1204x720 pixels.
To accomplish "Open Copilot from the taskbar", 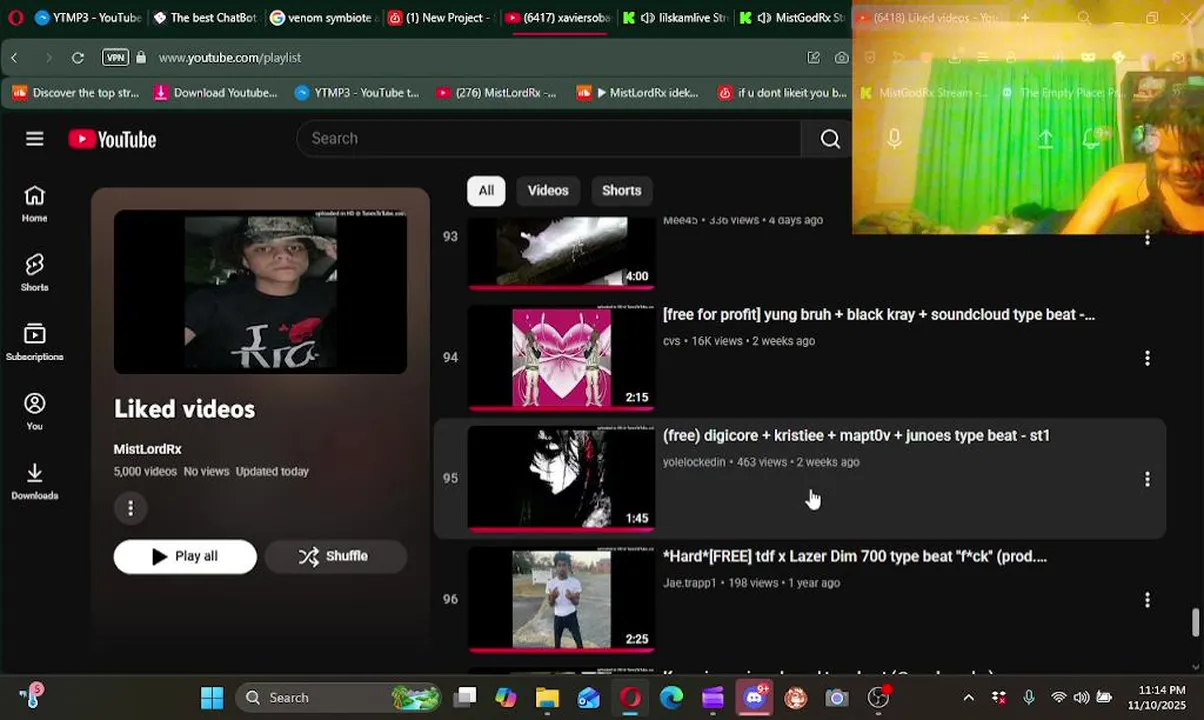I will click(506, 698).
